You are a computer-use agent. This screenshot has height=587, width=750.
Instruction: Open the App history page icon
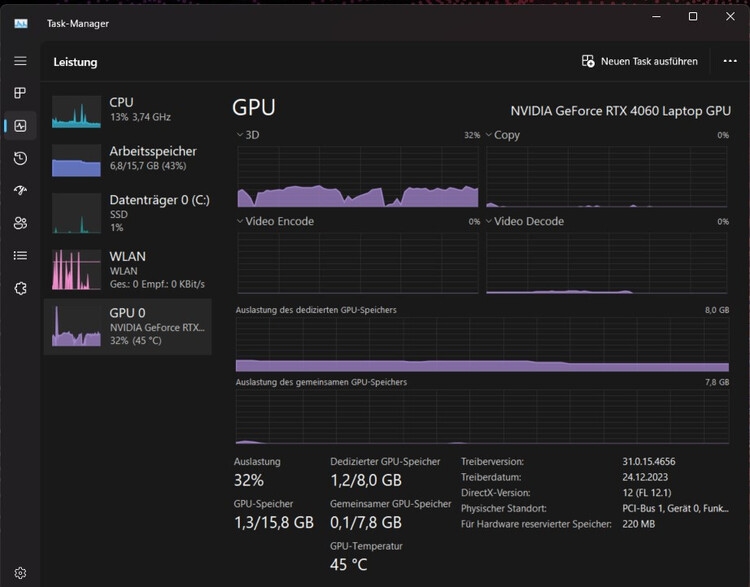click(20, 158)
